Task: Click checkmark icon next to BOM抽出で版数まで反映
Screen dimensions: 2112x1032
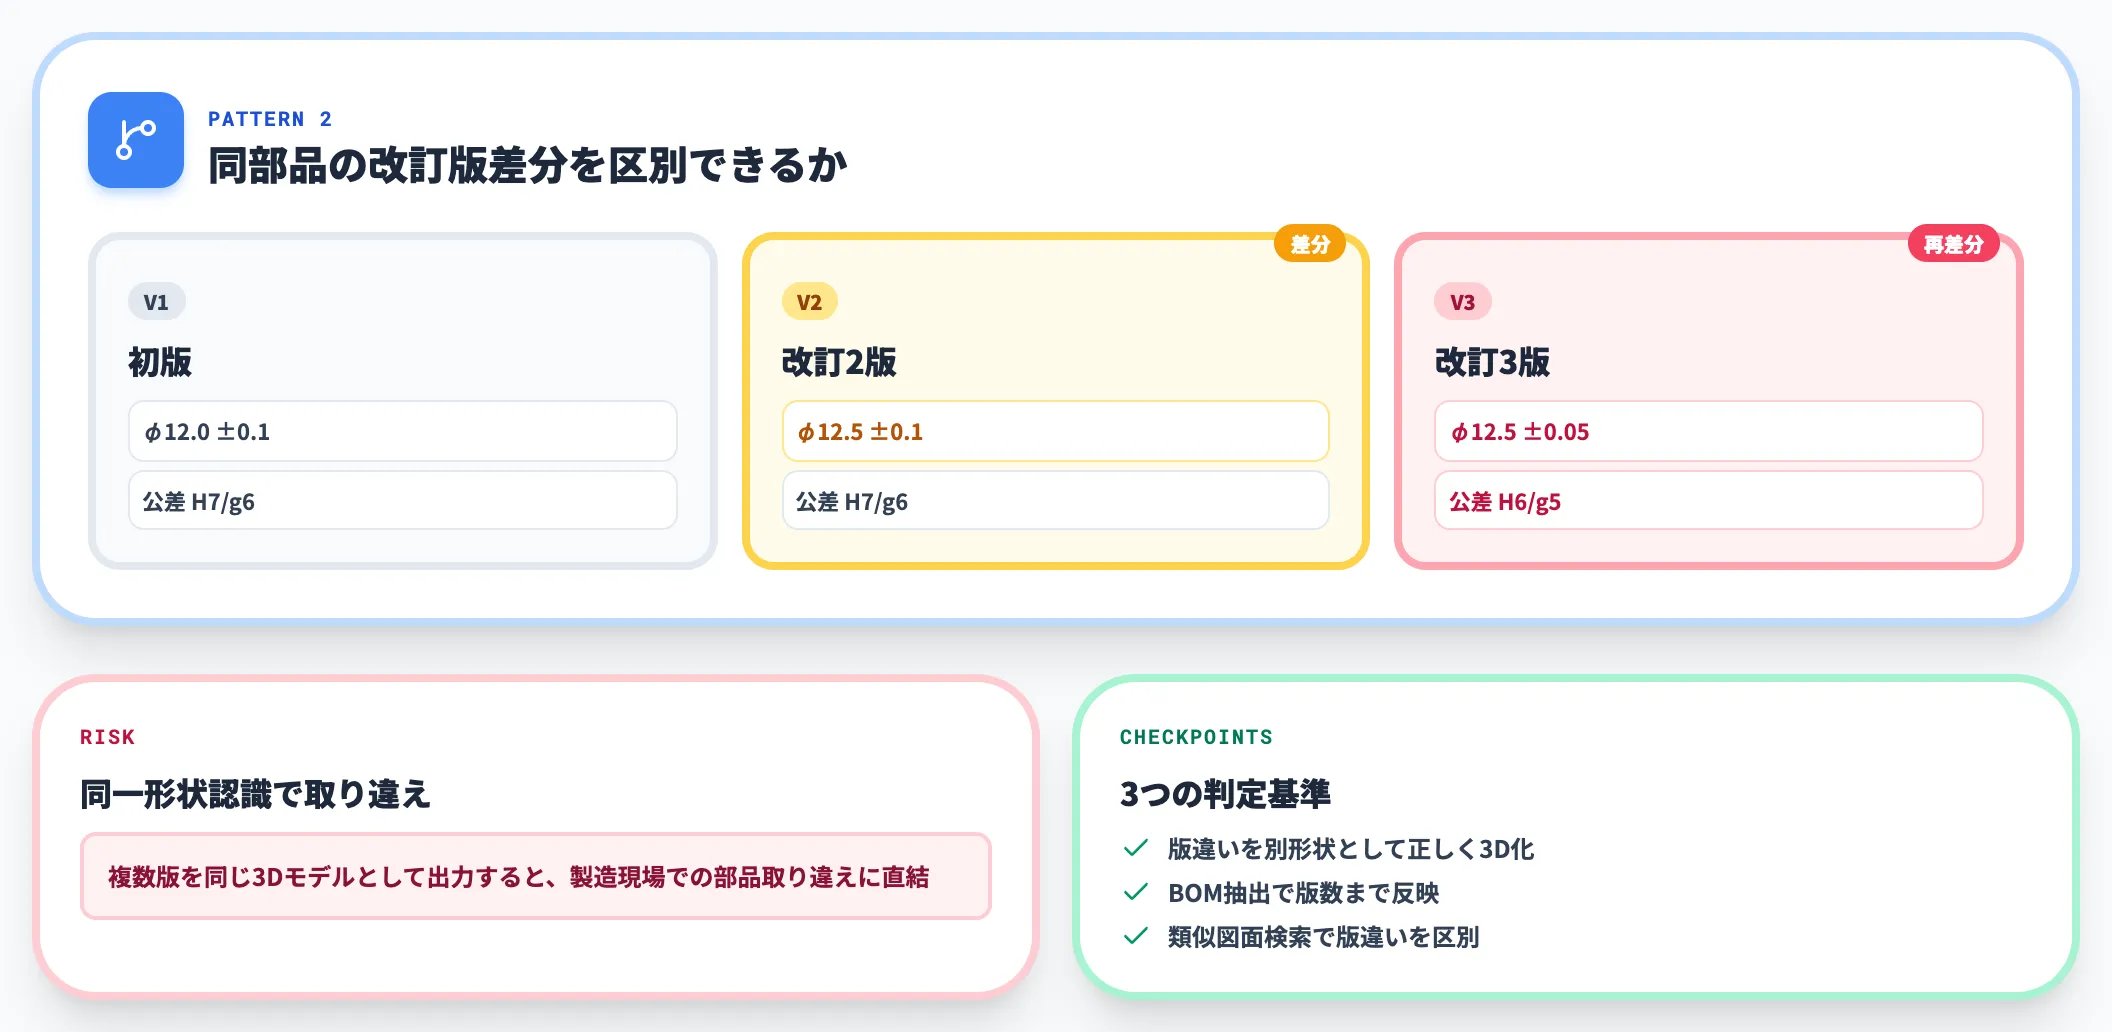Action: point(1135,893)
